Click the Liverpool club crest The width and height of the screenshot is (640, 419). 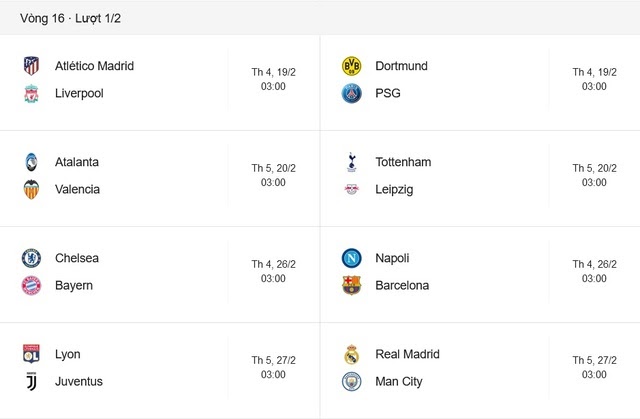30,94
